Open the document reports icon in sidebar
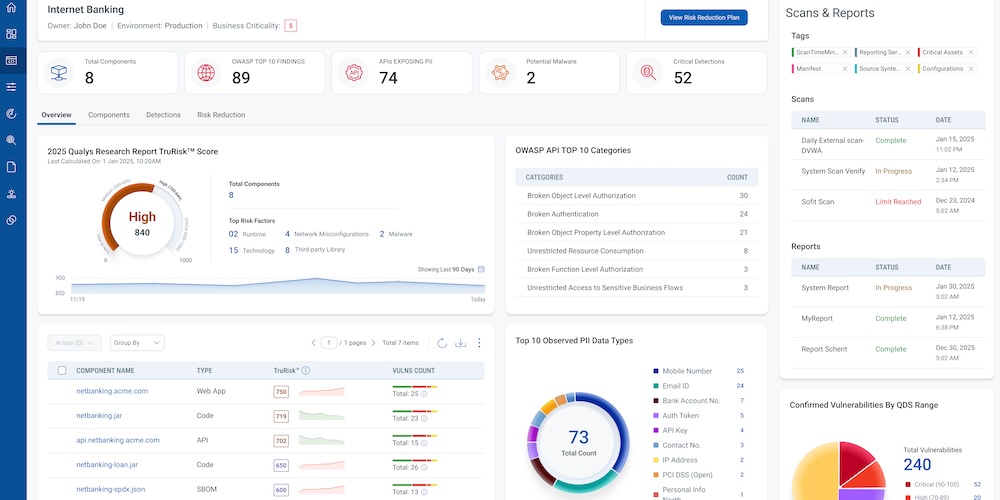The image size is (1000, 500). tap(11, 167)
